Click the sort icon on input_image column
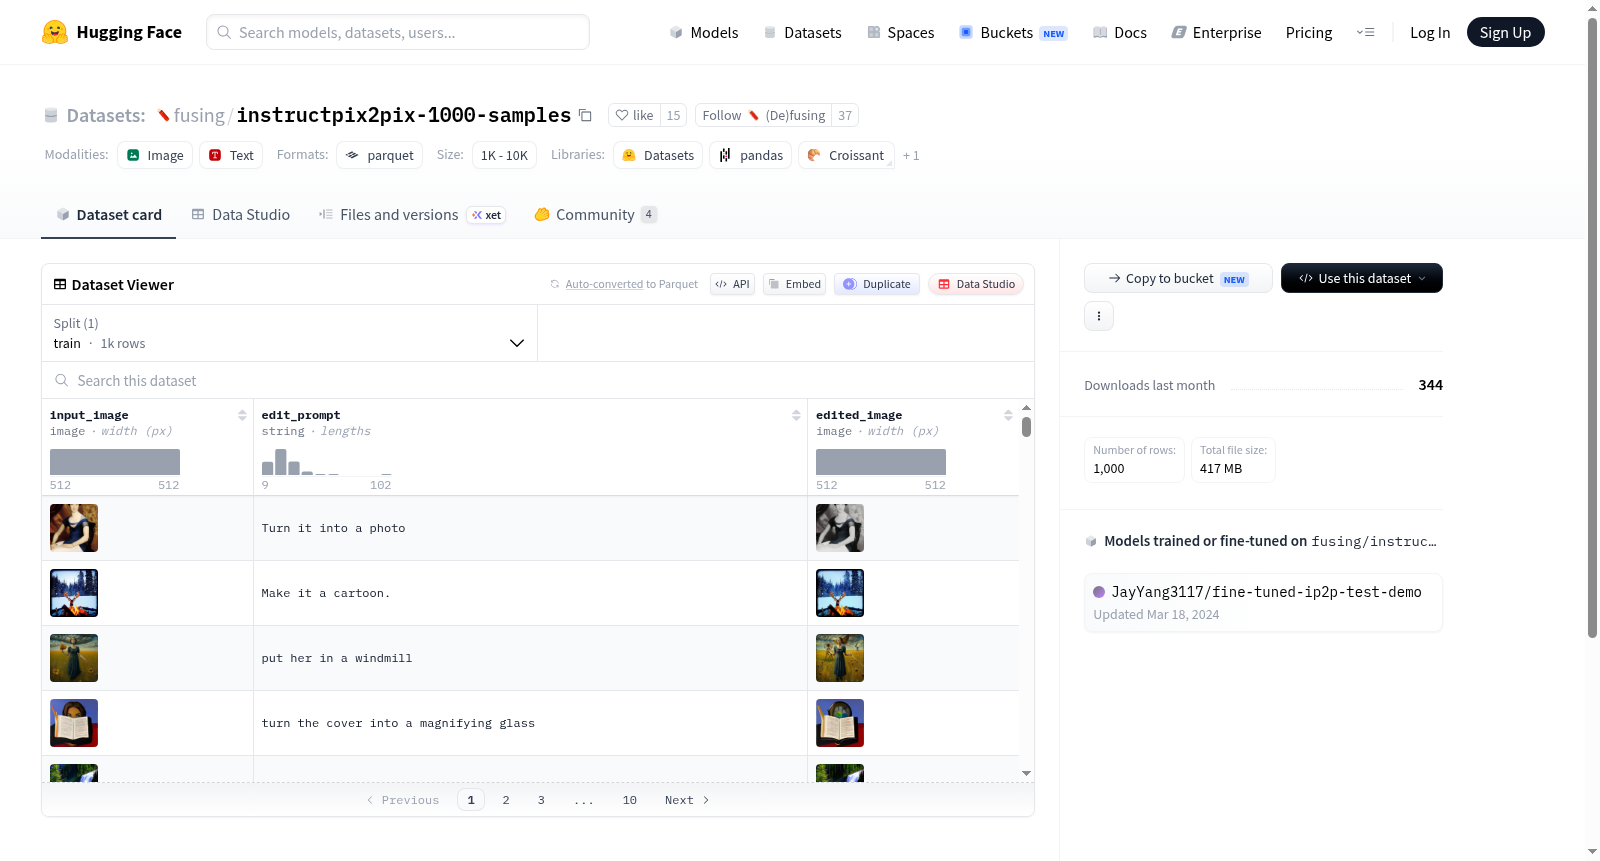Viewport: 1600px width, 861px height. coord(242,415)
